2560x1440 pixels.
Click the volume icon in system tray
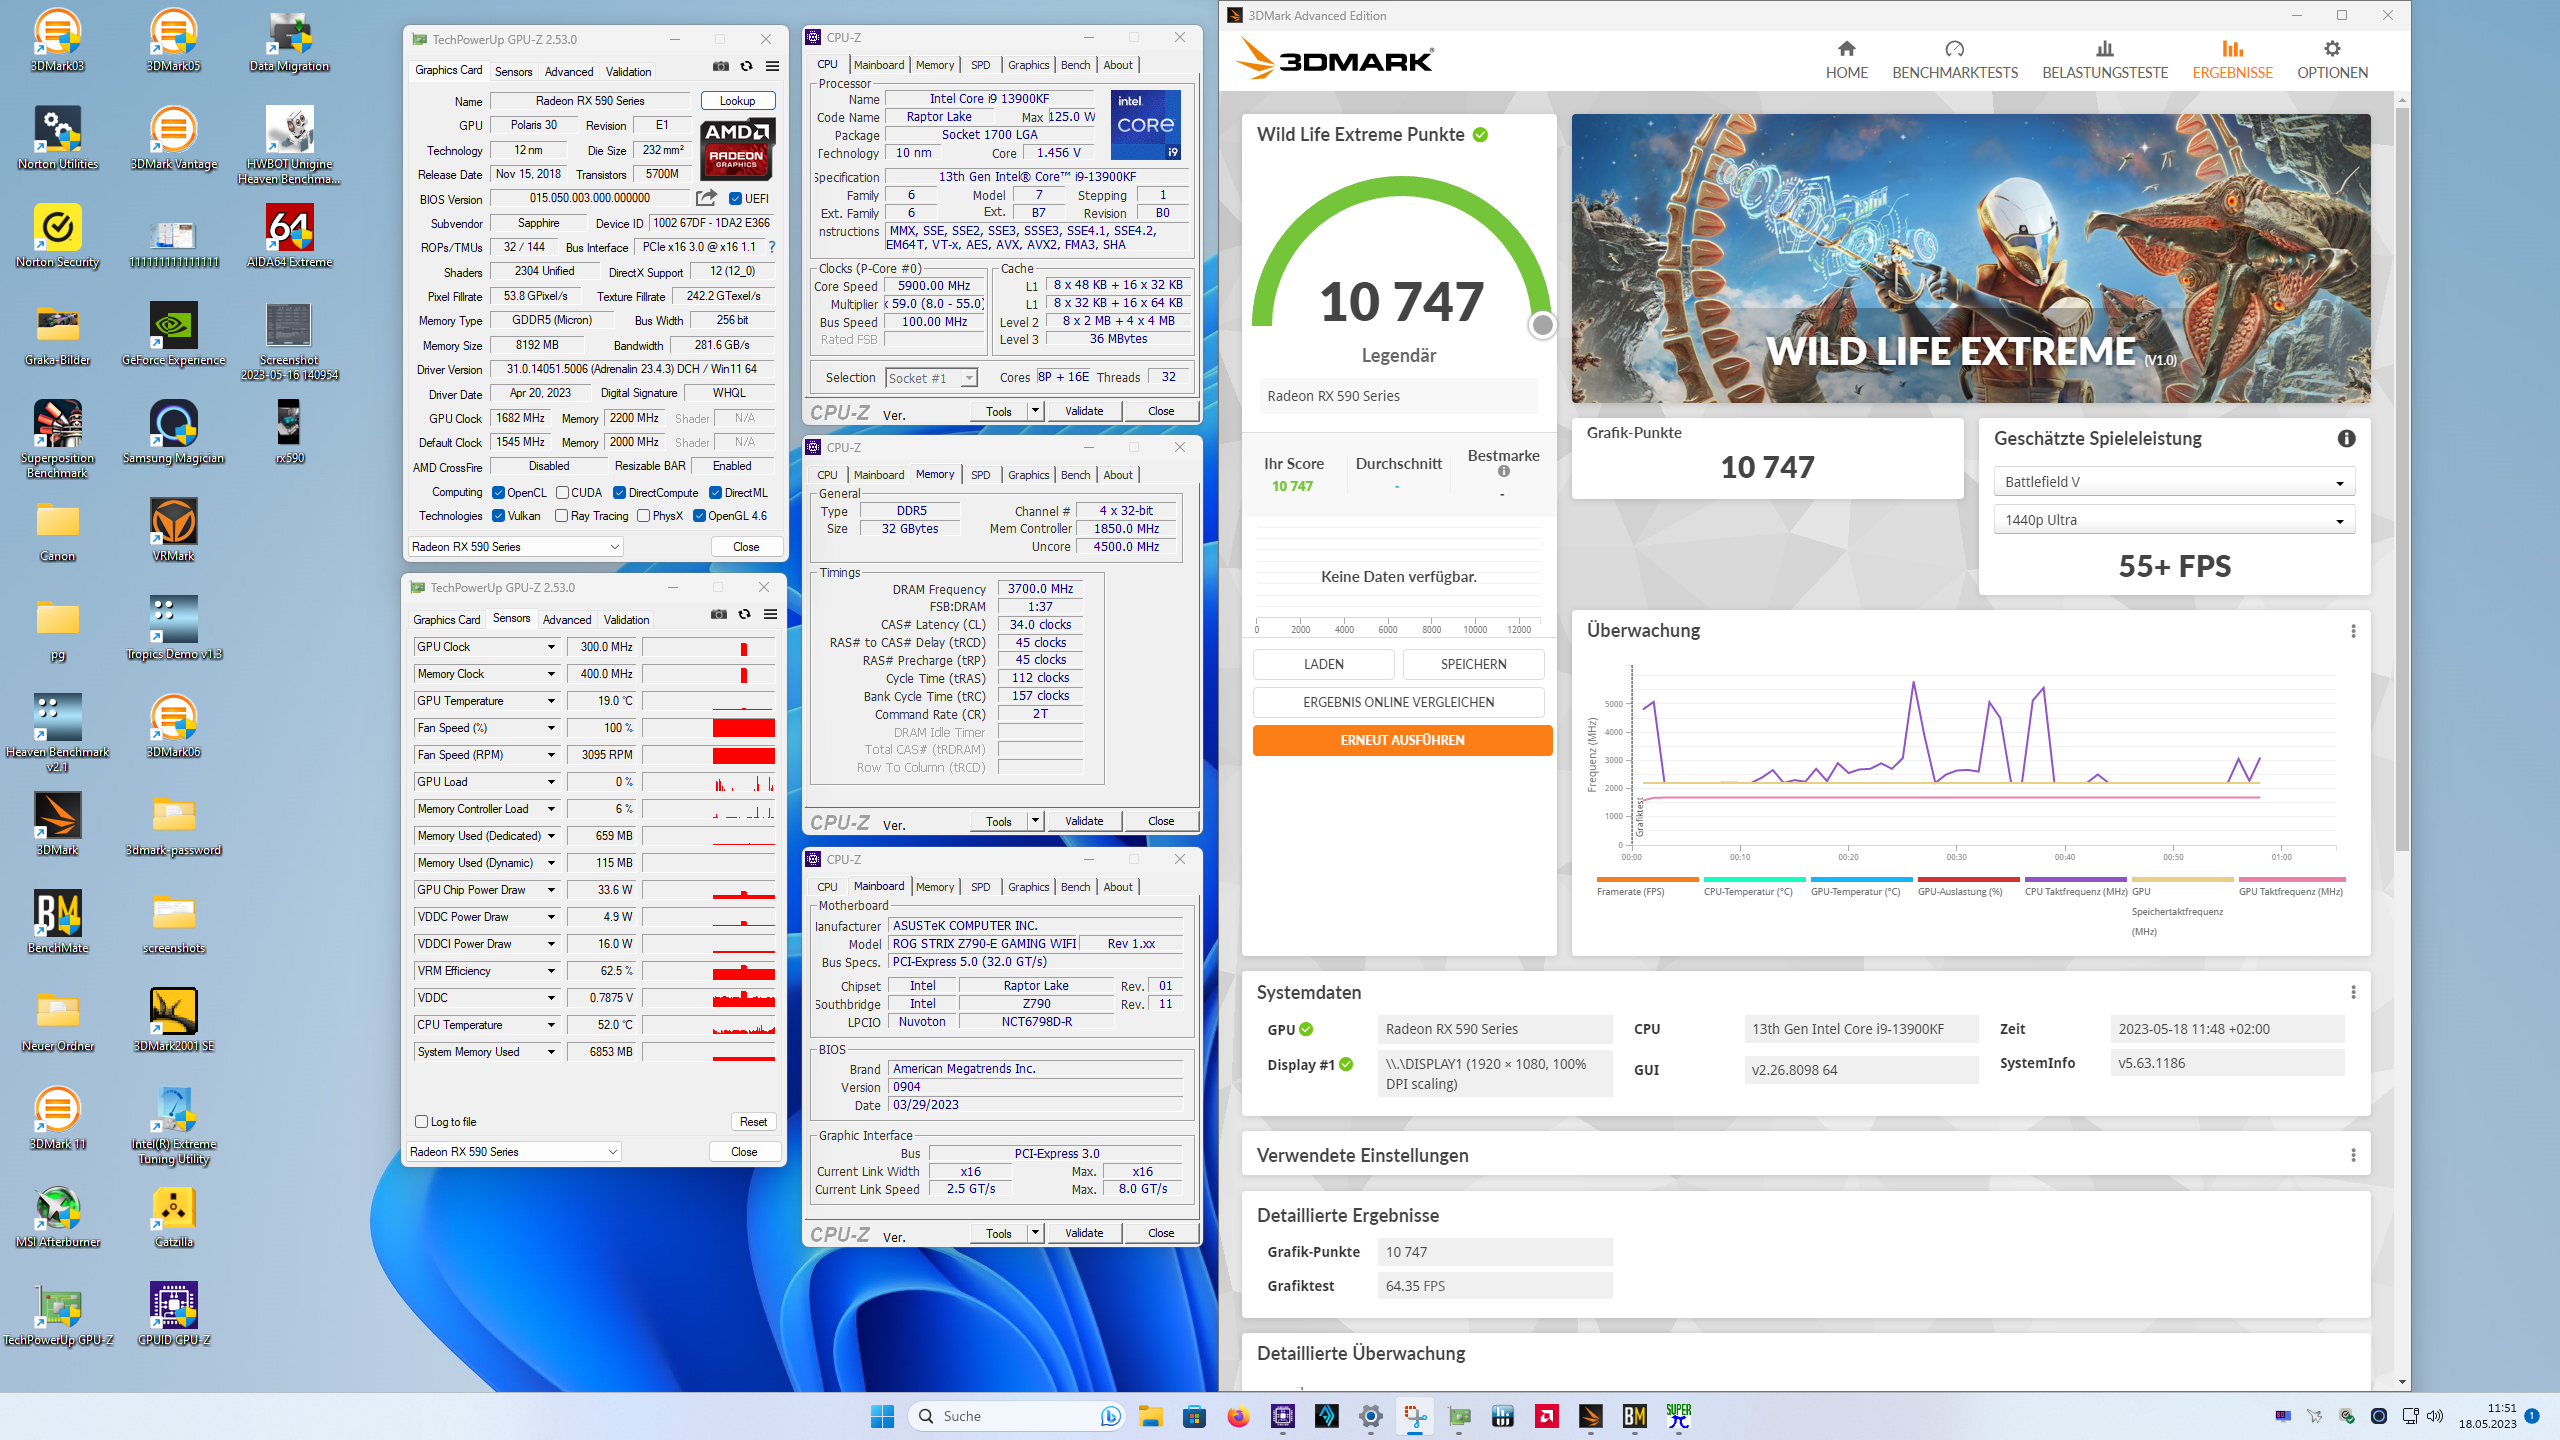coord(2435,1416)
